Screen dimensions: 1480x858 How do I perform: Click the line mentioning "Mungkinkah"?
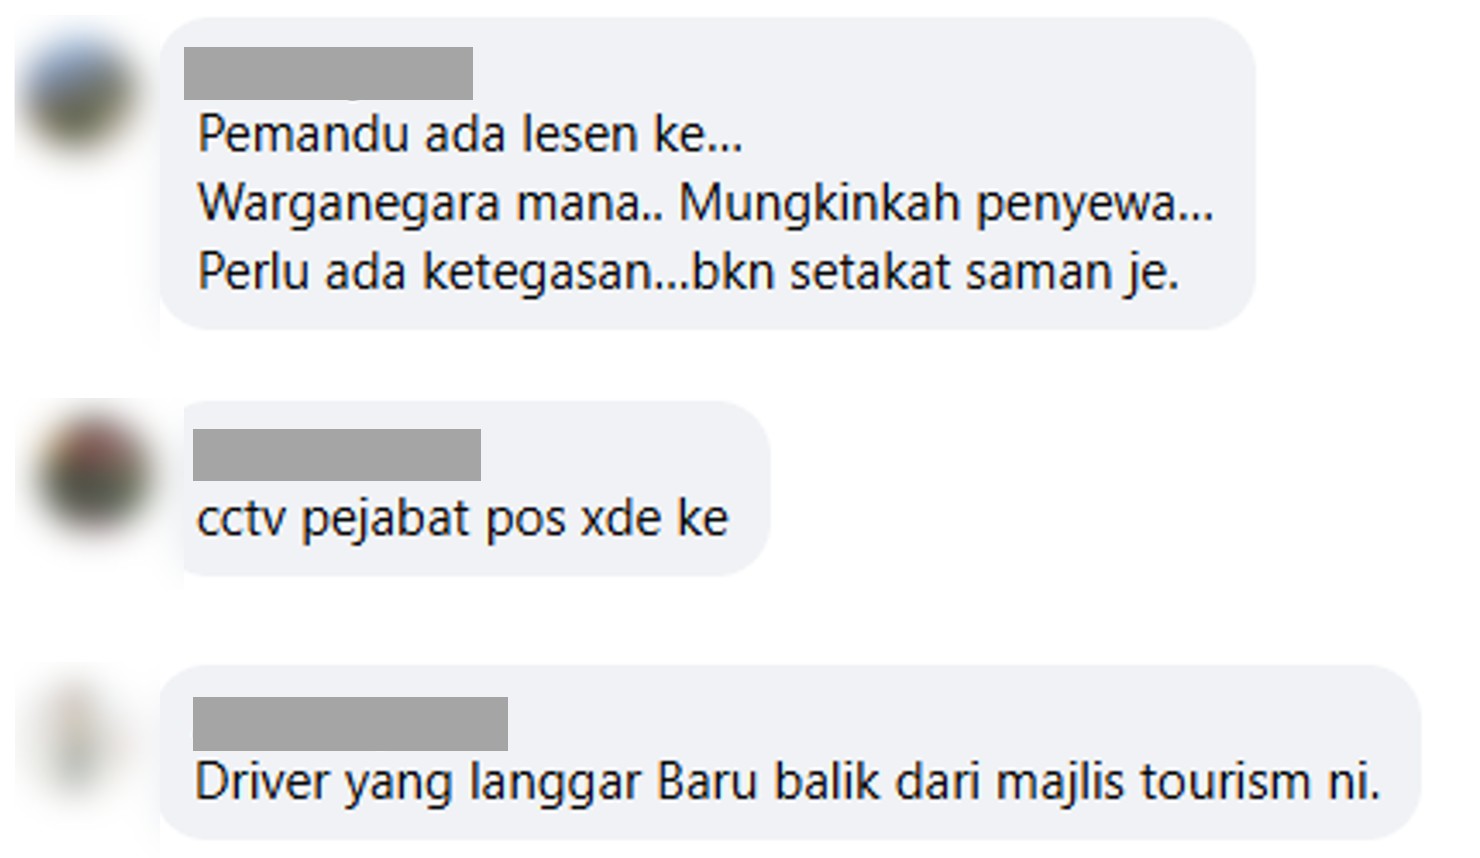(706, 204)
